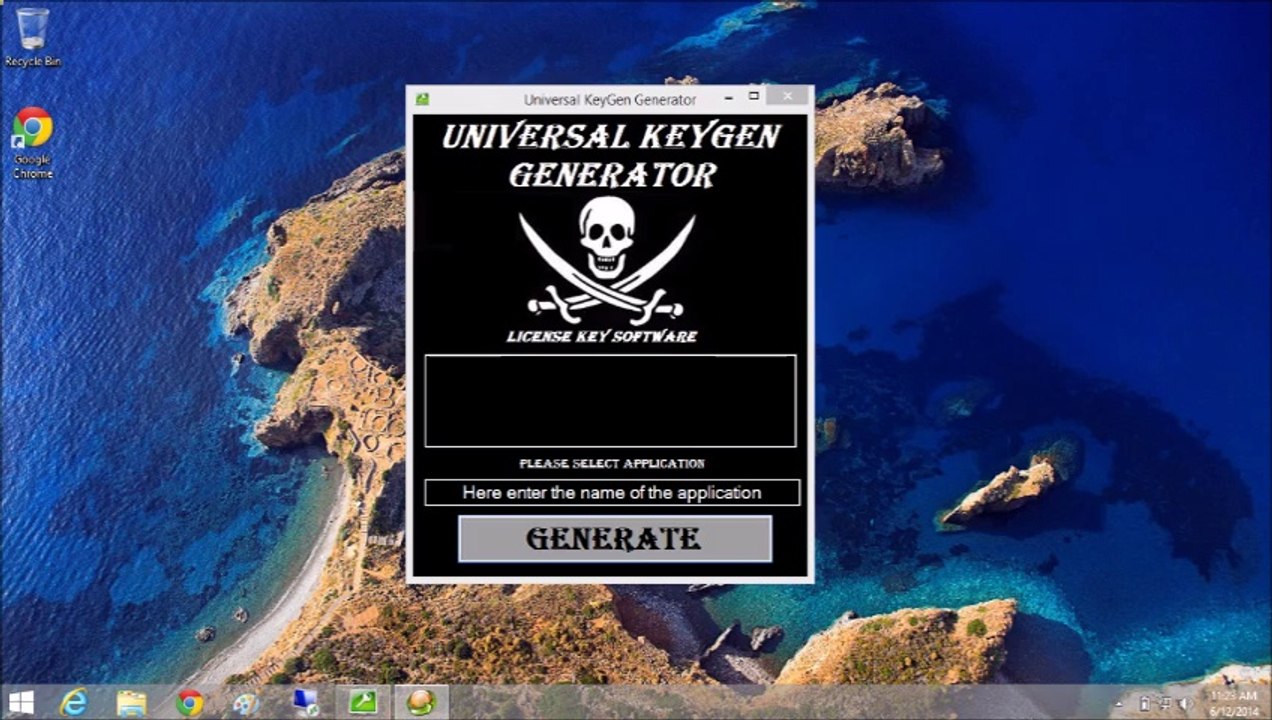The width and height of the screenshot is (1272, 720).
Task: Click the network tray icon
Action: tap(1166, 704)
